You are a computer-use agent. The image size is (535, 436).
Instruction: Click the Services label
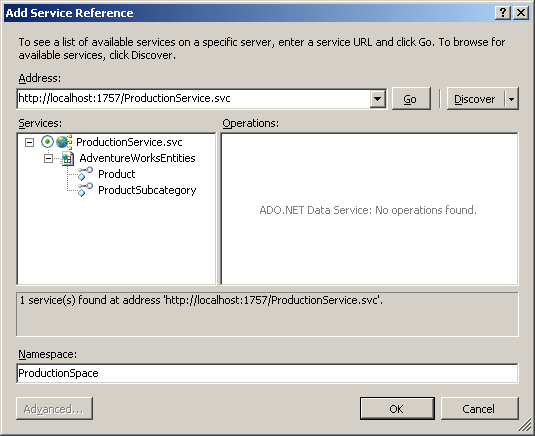point(40,123)
